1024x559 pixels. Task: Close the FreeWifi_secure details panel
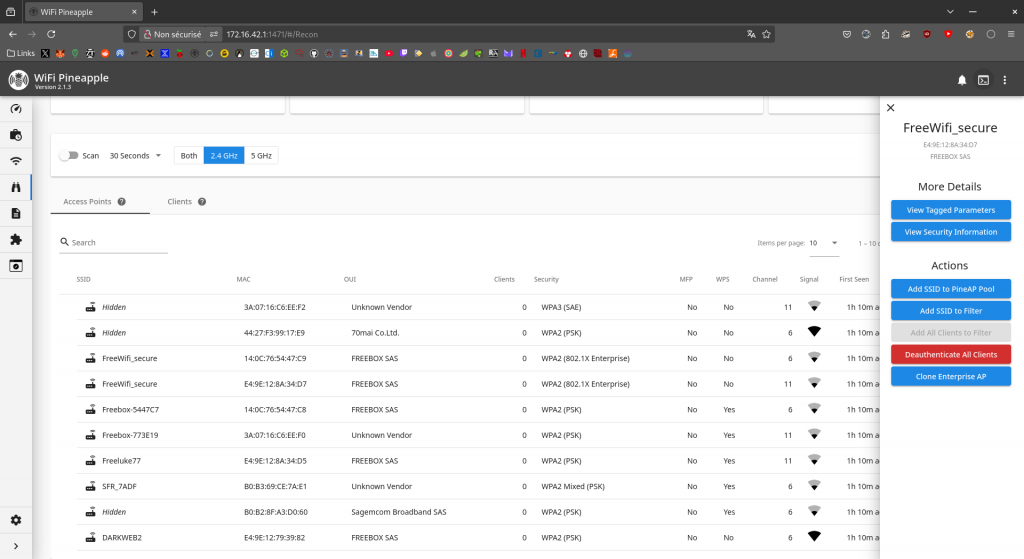pyautogui.click(x=891, y=108)
